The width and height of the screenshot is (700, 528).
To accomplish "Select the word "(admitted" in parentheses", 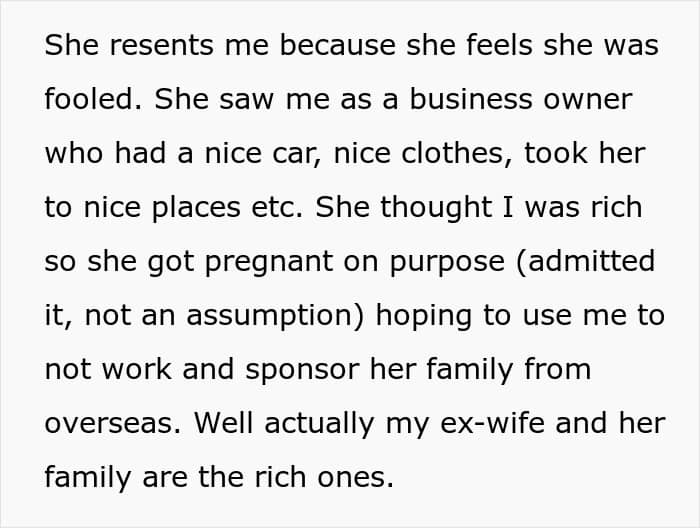I will tap(585, 261).
